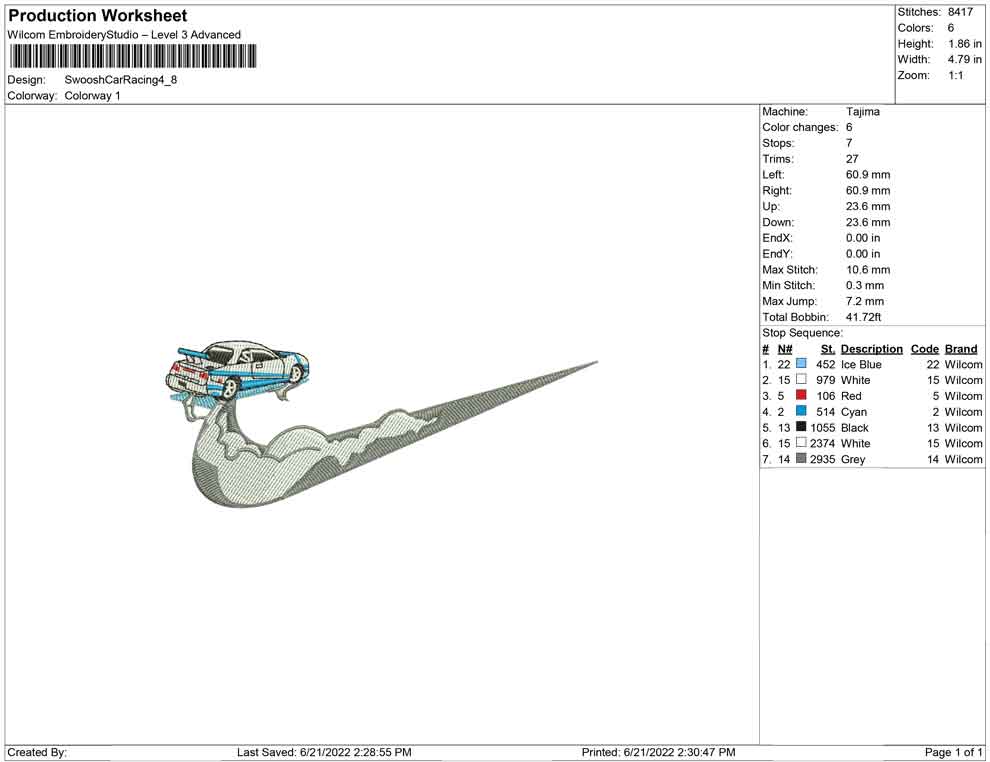Screen dimensions: 990x762
Task: Click the Up value '23.6 mm'
Action: tap(868, 206)
